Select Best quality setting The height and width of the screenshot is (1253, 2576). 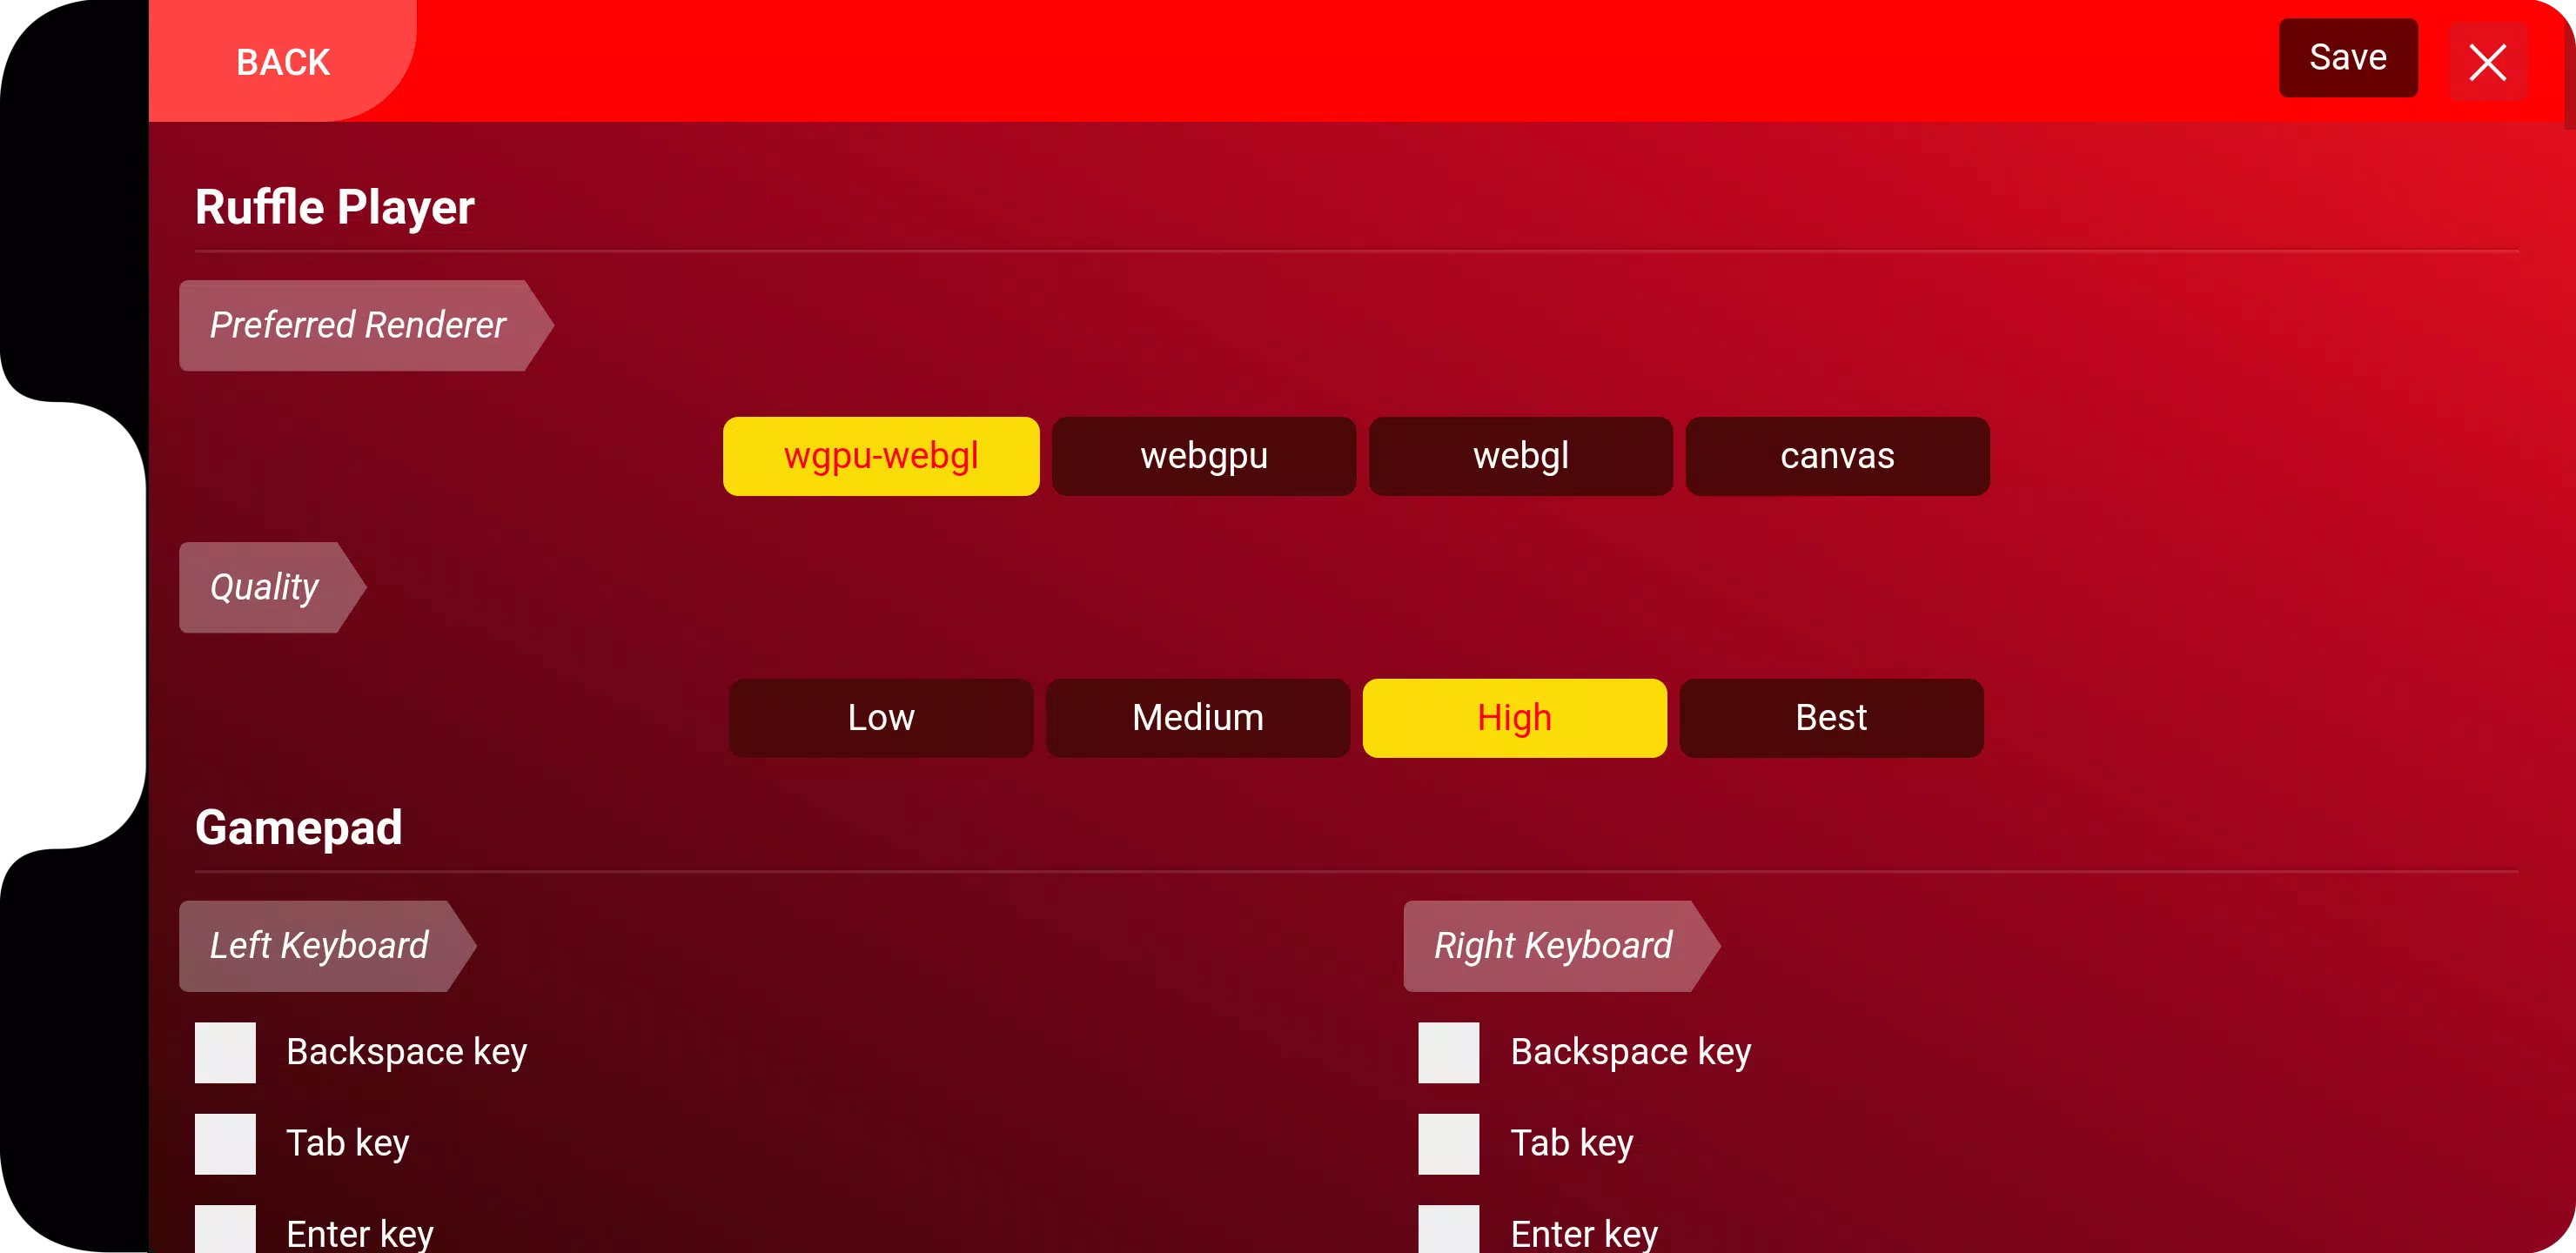pyautogui.click(x=1830, y=718)
